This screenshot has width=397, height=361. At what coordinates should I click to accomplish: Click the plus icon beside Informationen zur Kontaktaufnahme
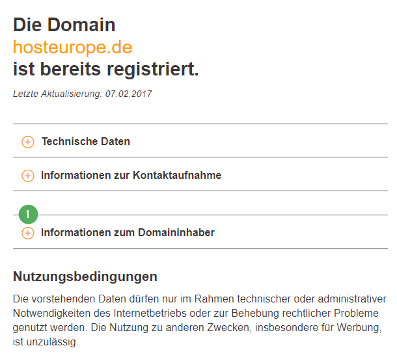(x=28, y=176)
